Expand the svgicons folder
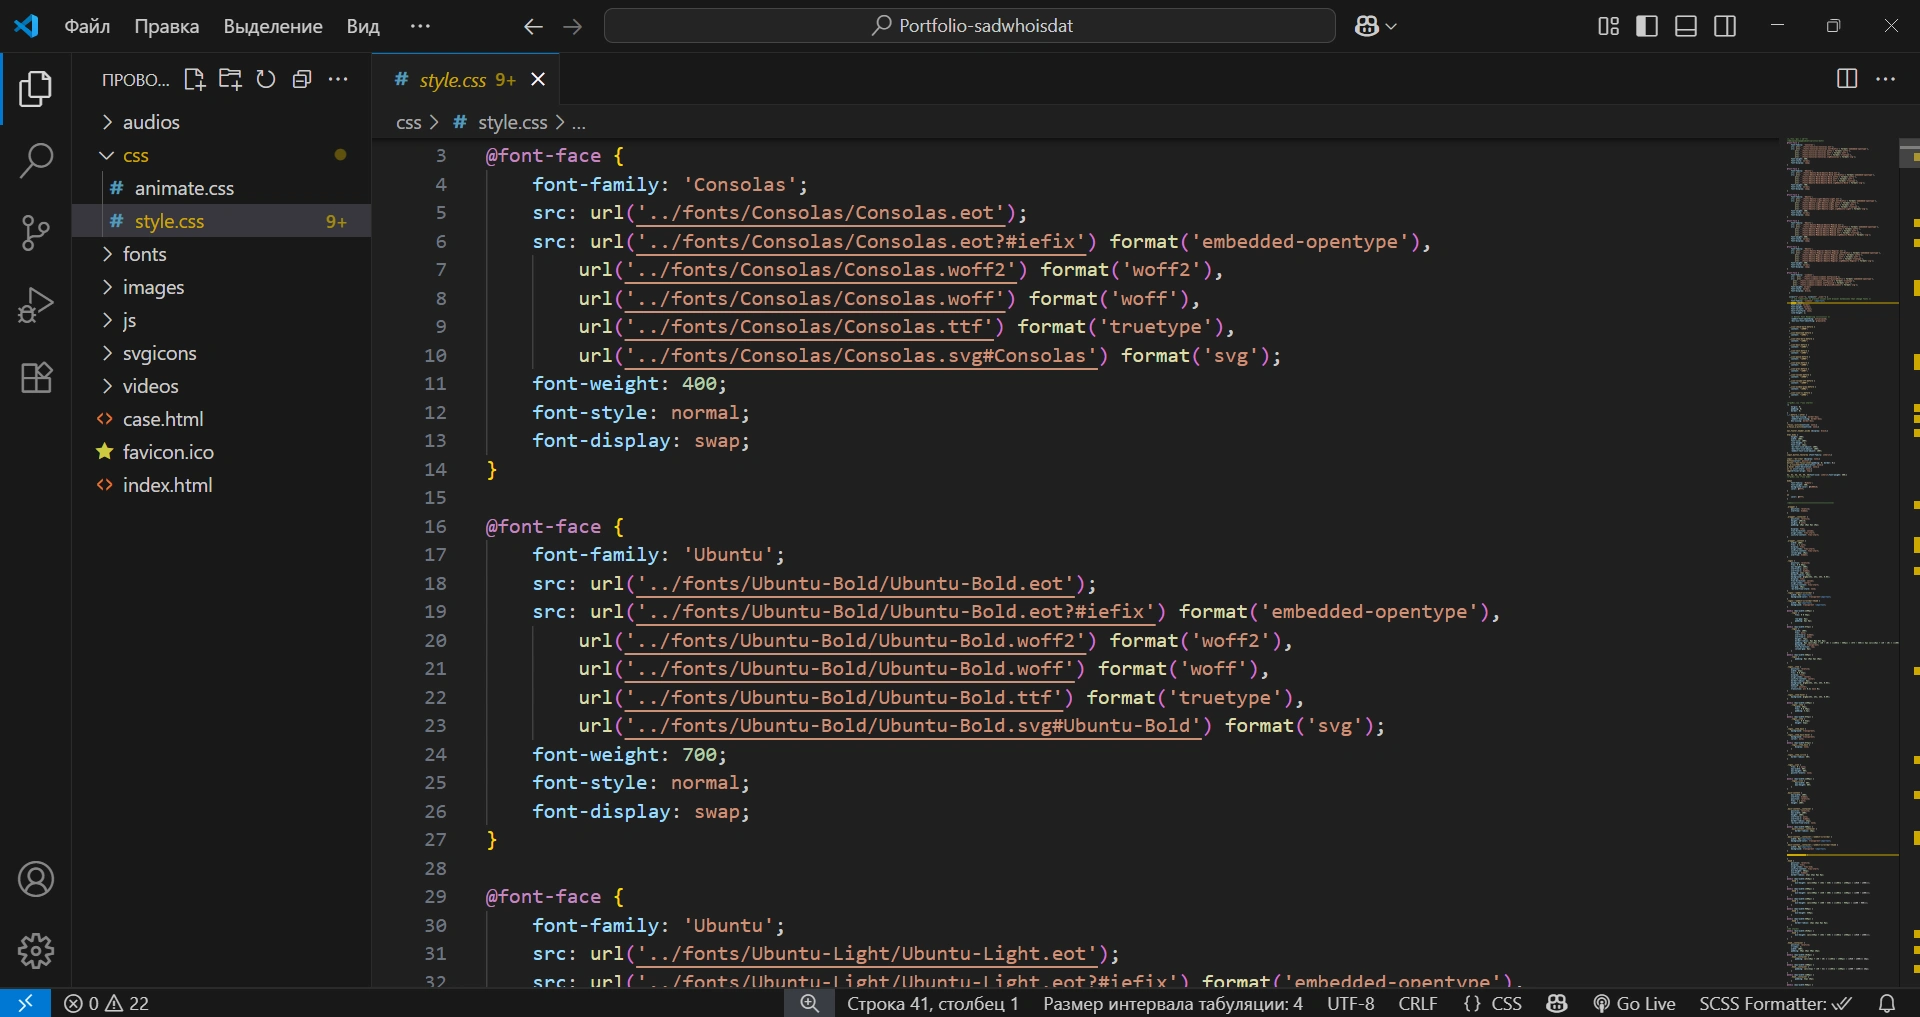Viewport: 1920px width, 1017px height. pyautogui.click(x=159, y=353)
